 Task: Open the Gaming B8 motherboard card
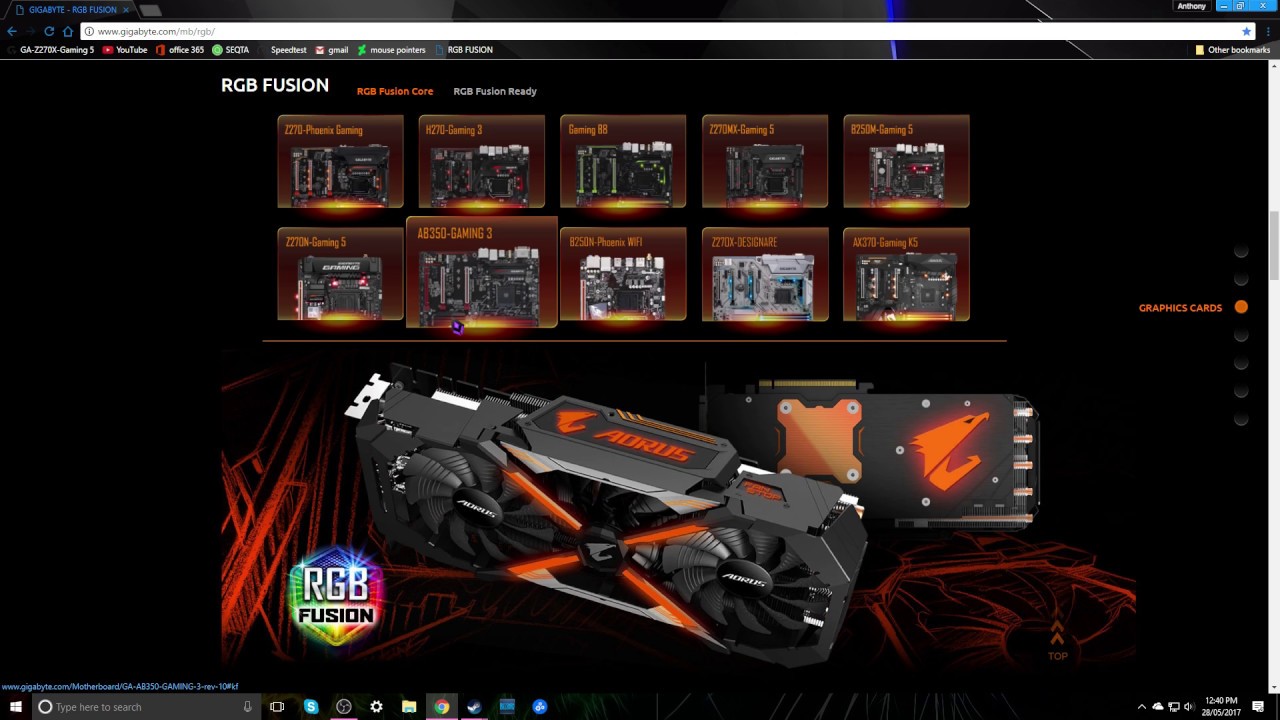coord(623,161)
